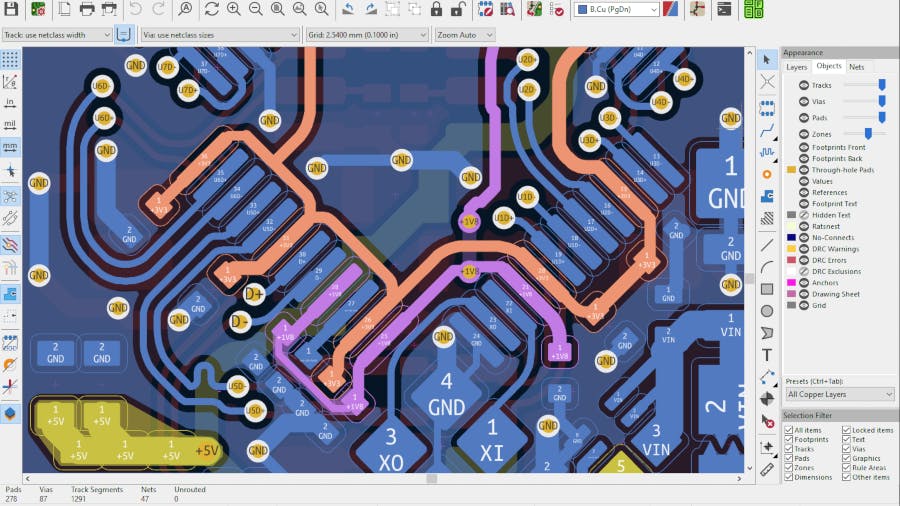This screenshot has height=506, width=900.
Task: Click Anchors magenta color swatch
Action: pyautogui.click(x=792, y=283)
